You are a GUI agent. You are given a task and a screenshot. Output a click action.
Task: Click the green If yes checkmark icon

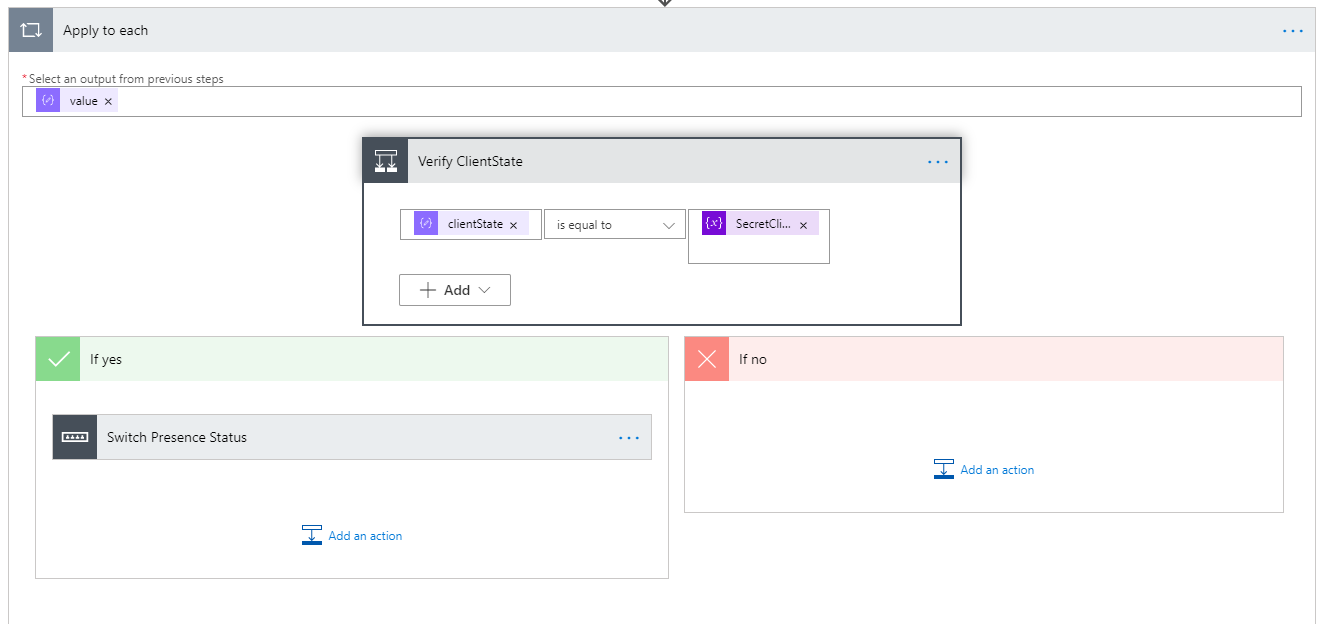58,359
